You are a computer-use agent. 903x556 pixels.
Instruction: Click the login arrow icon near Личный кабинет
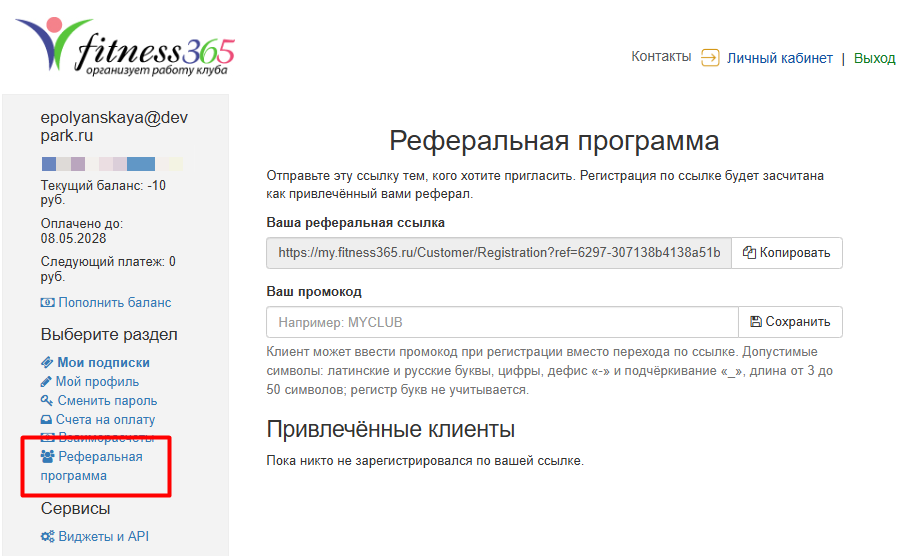coord(710,58)
